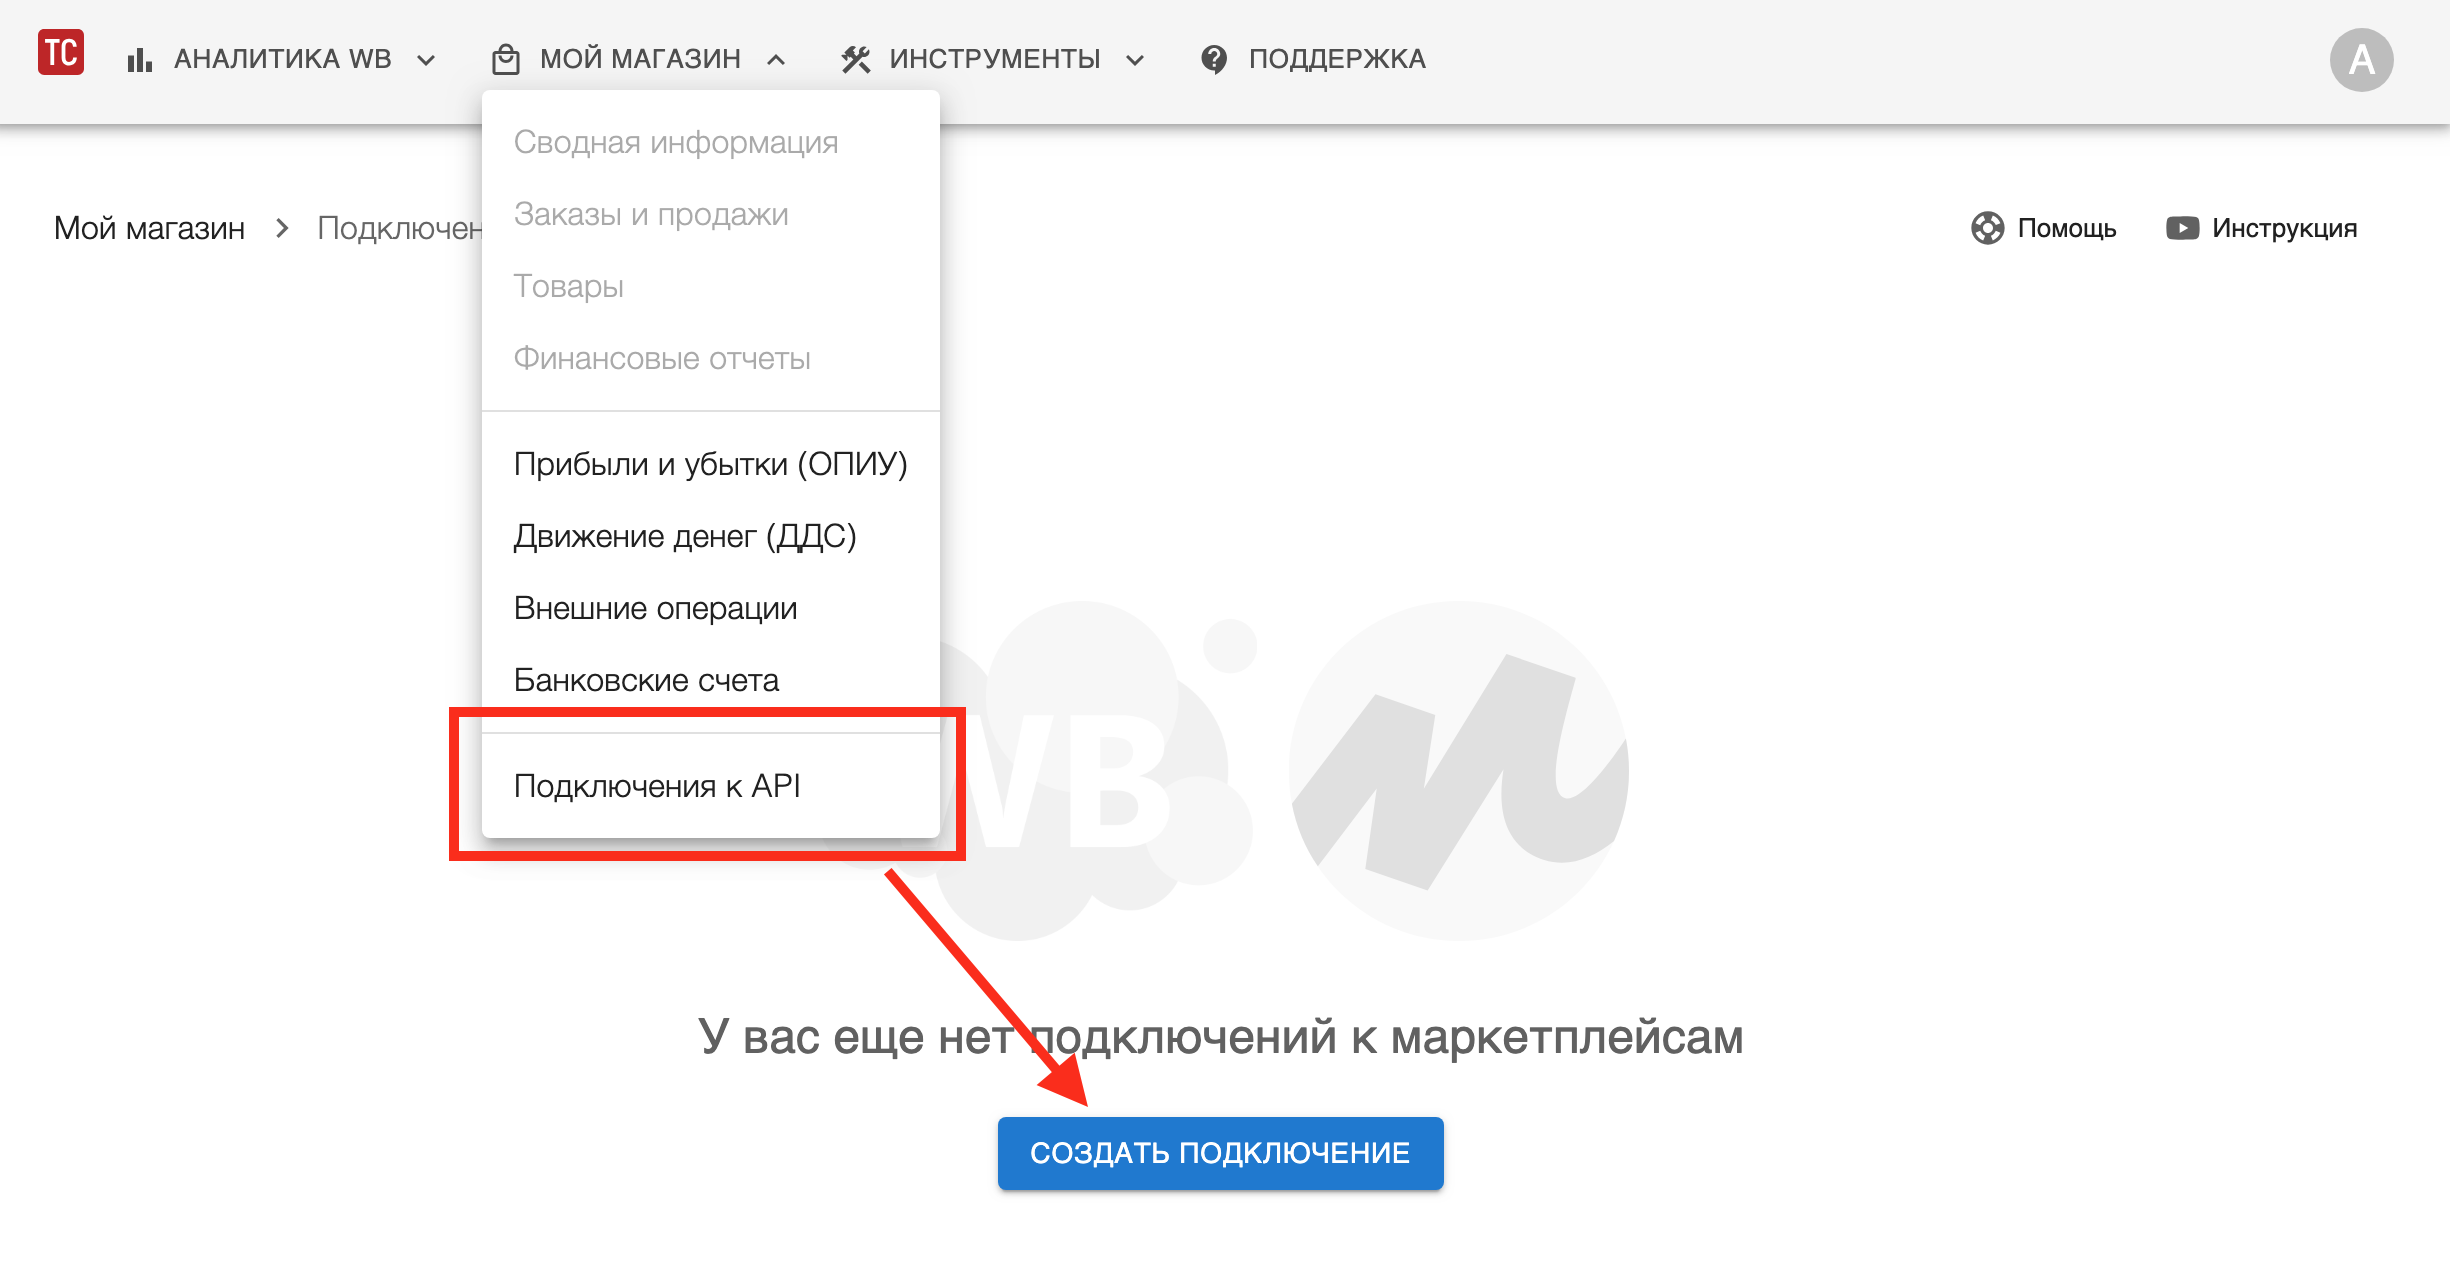The width and height of the screenshot is (2450, 1268).
Task: Open the user avatar with letter A
Action: point(2361,60)
